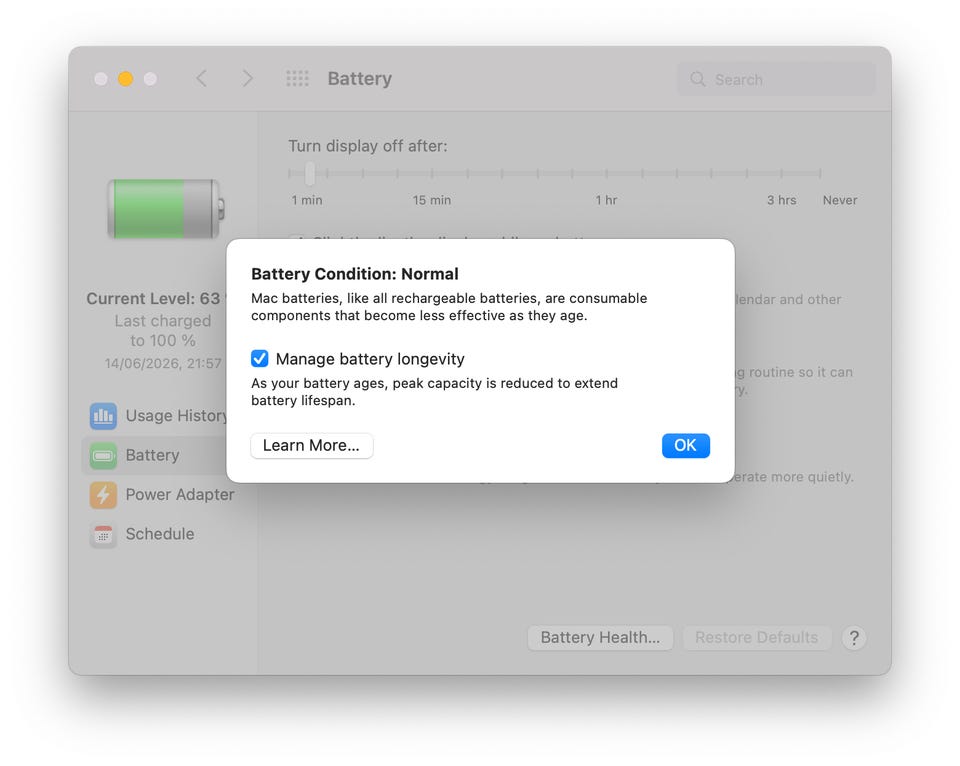Image resolution: width=960 pixels, height=766 pixels.
Task: Uncheck Manage battery longevity checkbox
Action: click(260, 358)
